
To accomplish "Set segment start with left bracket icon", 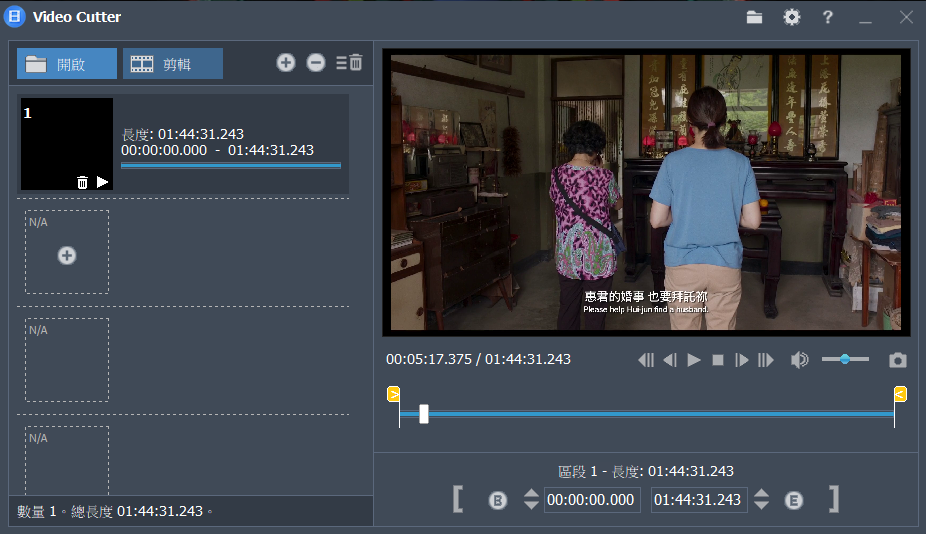I will 458,500.
